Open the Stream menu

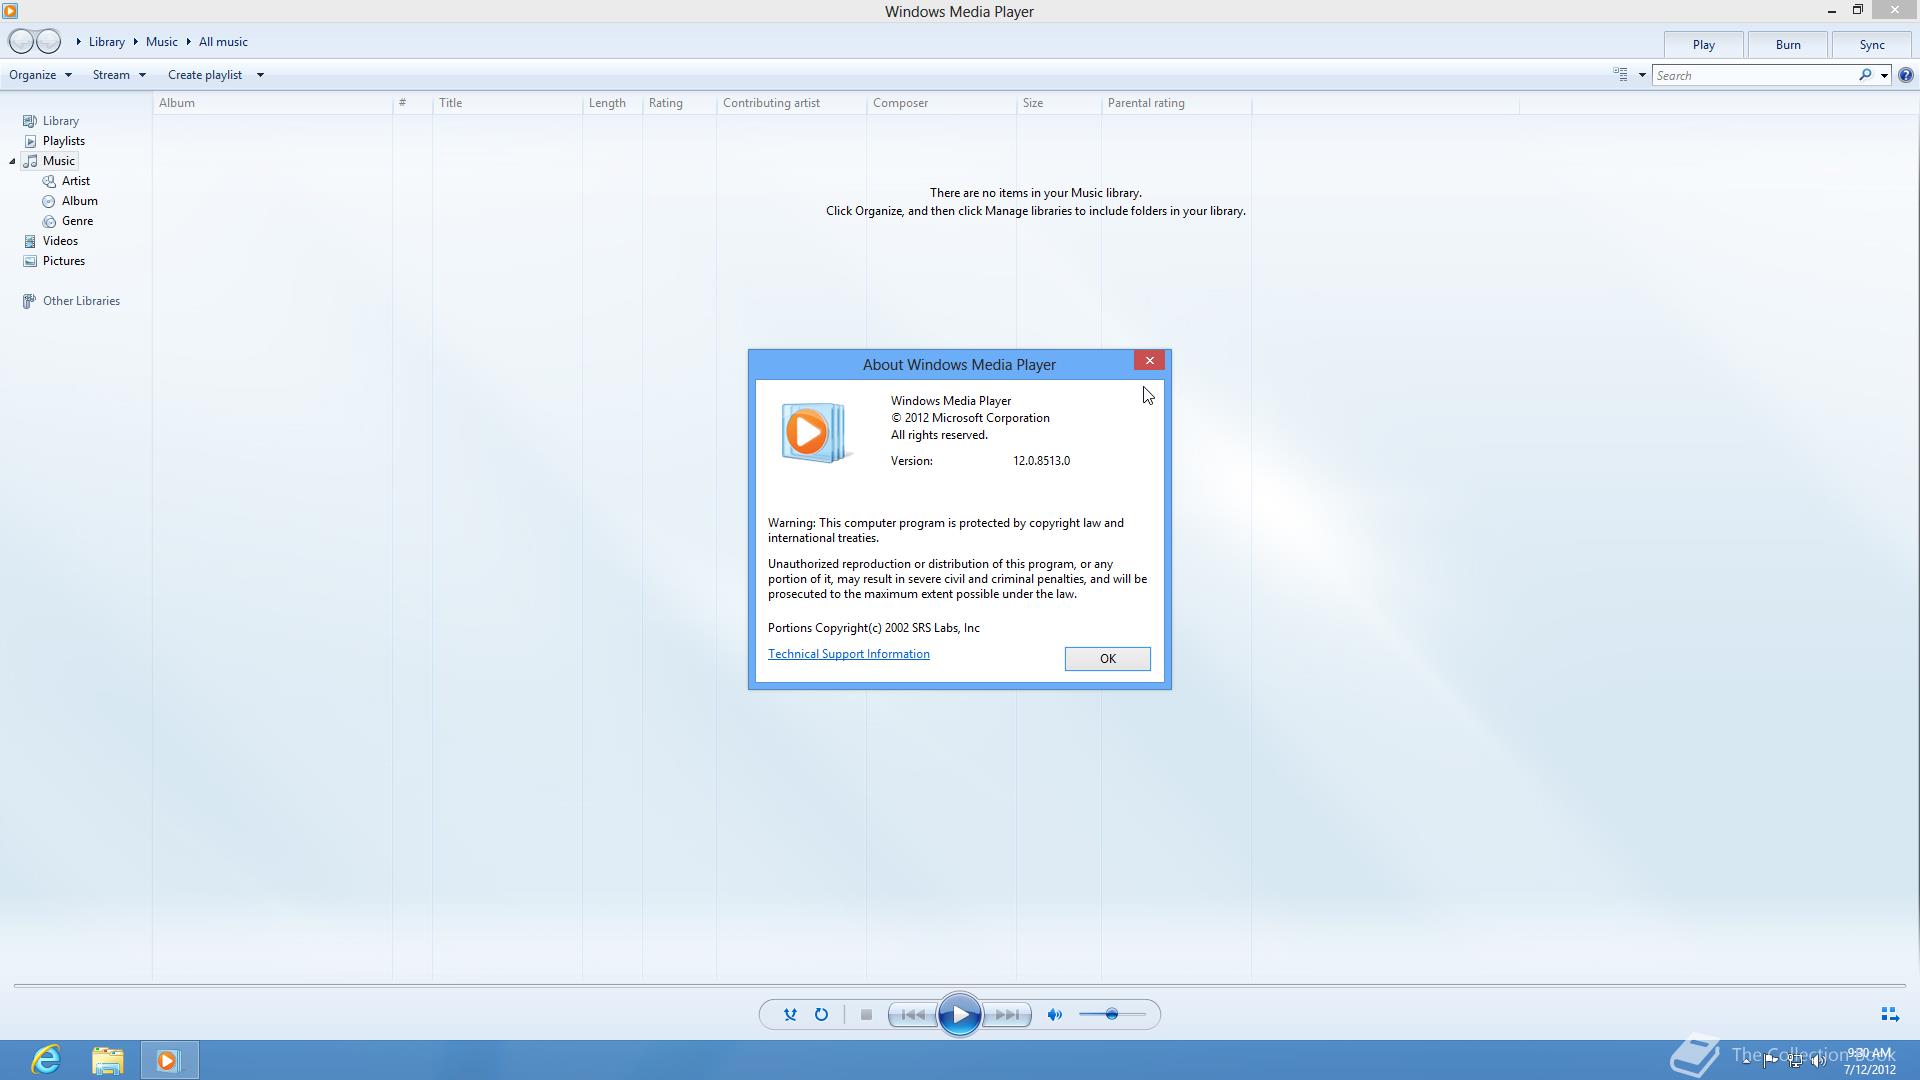119,75
